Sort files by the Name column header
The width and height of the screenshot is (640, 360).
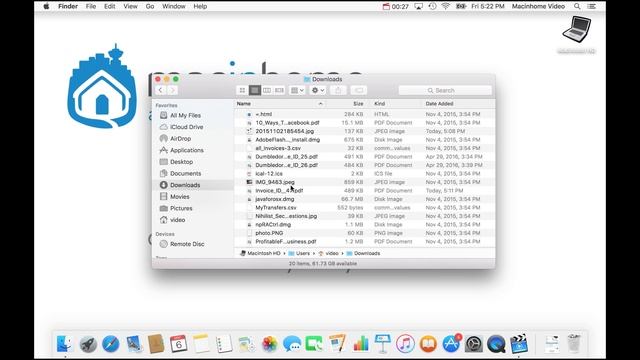(x=280, y=104)
